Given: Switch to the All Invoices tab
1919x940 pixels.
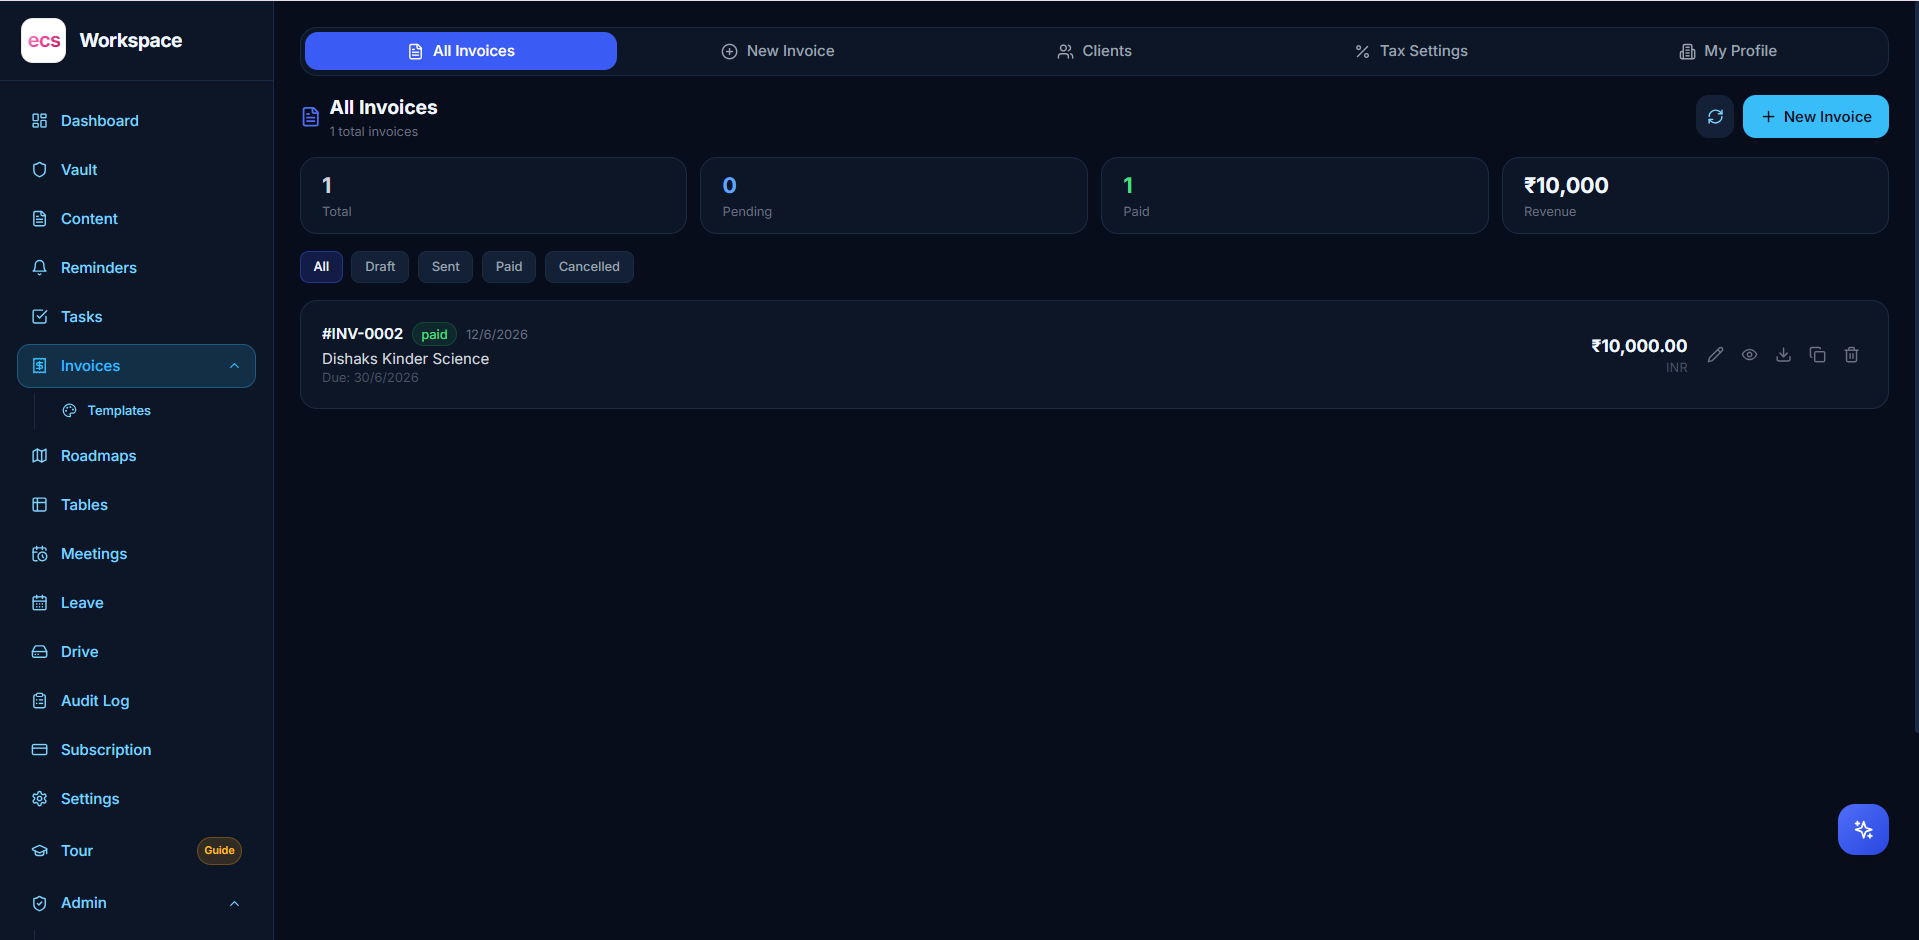Looking at the screenshot, I should pos(461,51).
